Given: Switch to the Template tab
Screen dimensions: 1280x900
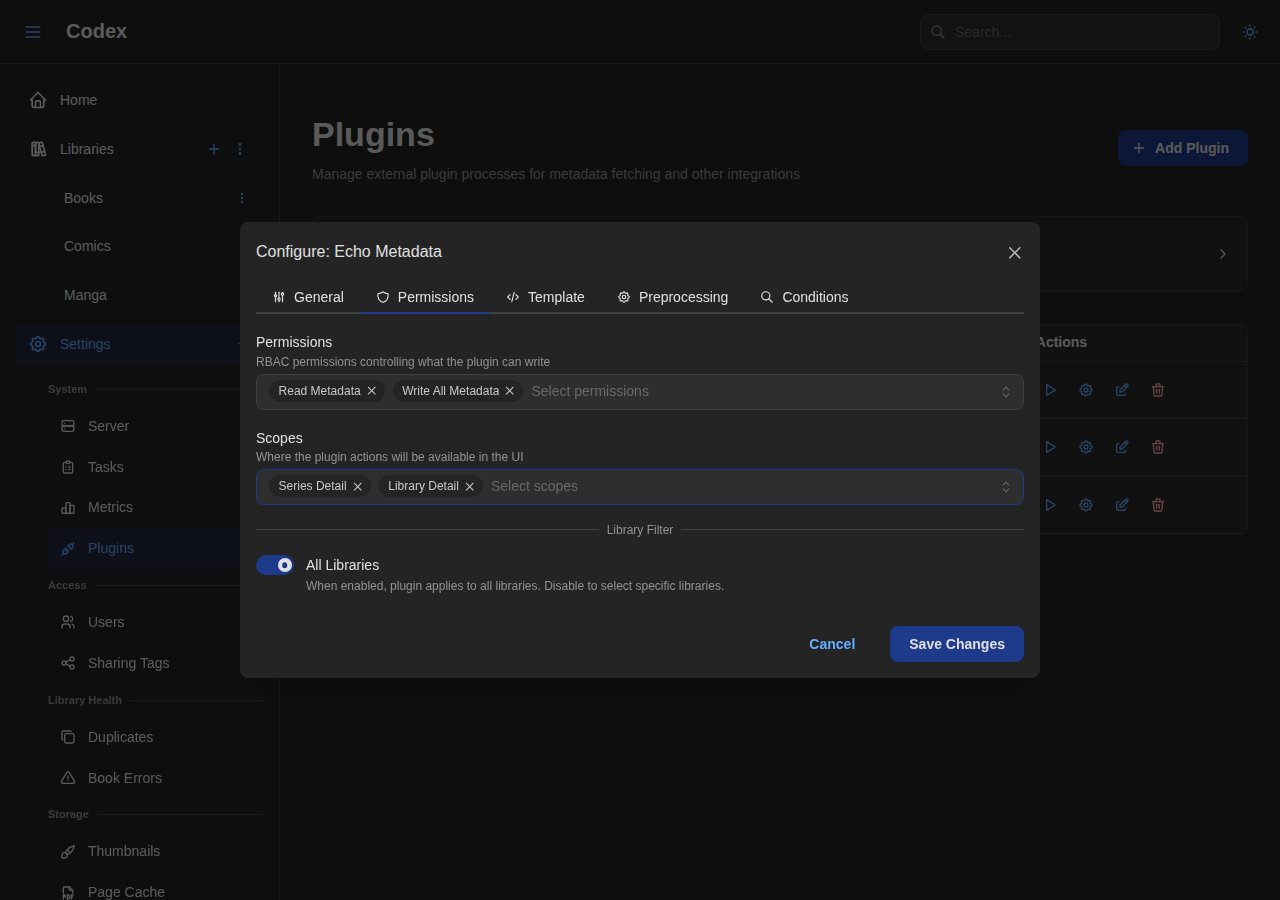Looking at the screenshot, I should tap(546, 297).
